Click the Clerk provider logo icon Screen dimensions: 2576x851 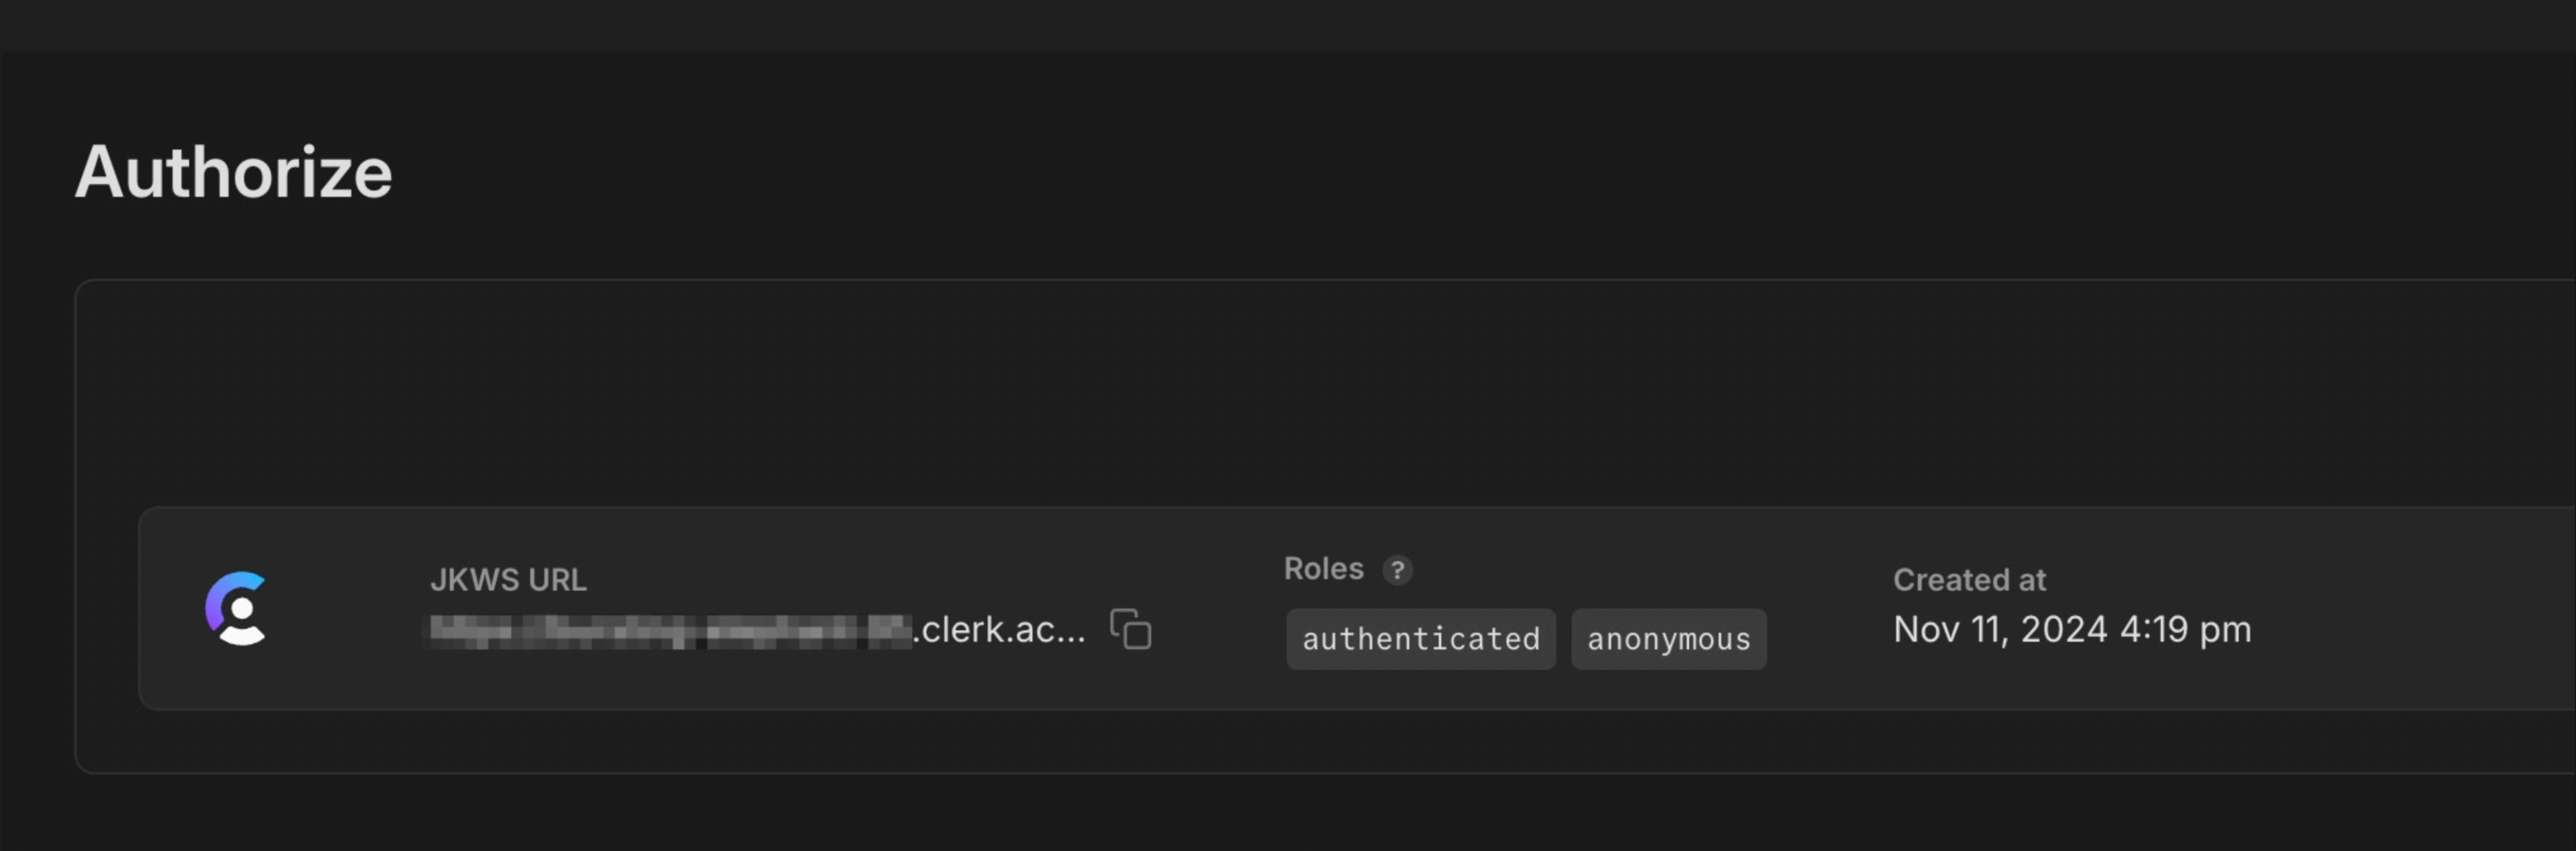click(236, 608)
